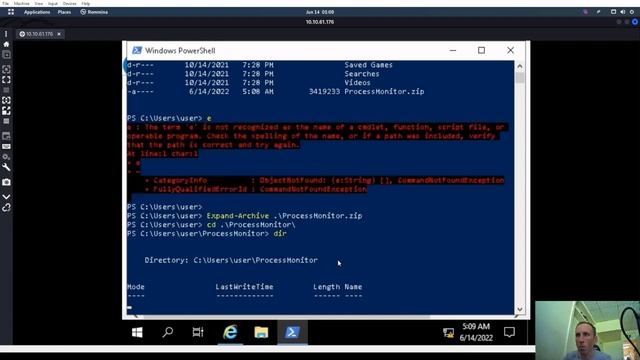Click the display icon in top panel tray
640x360 pixels.
click(613, 12)
